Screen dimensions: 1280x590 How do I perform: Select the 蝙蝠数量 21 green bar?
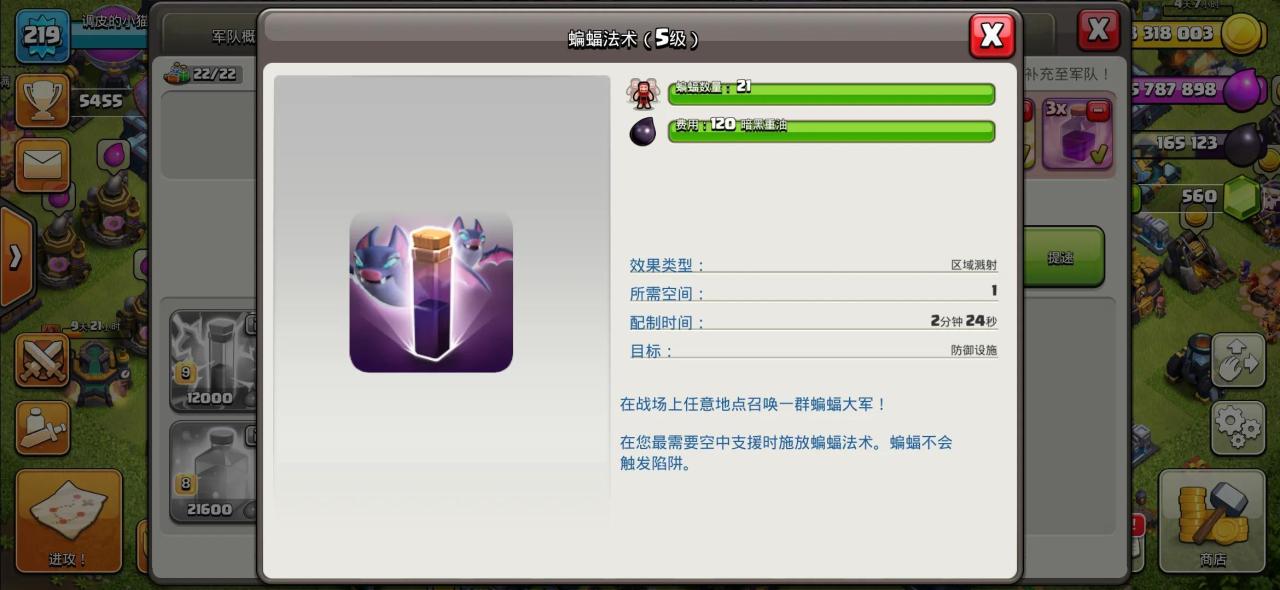[x=831, y=94]
